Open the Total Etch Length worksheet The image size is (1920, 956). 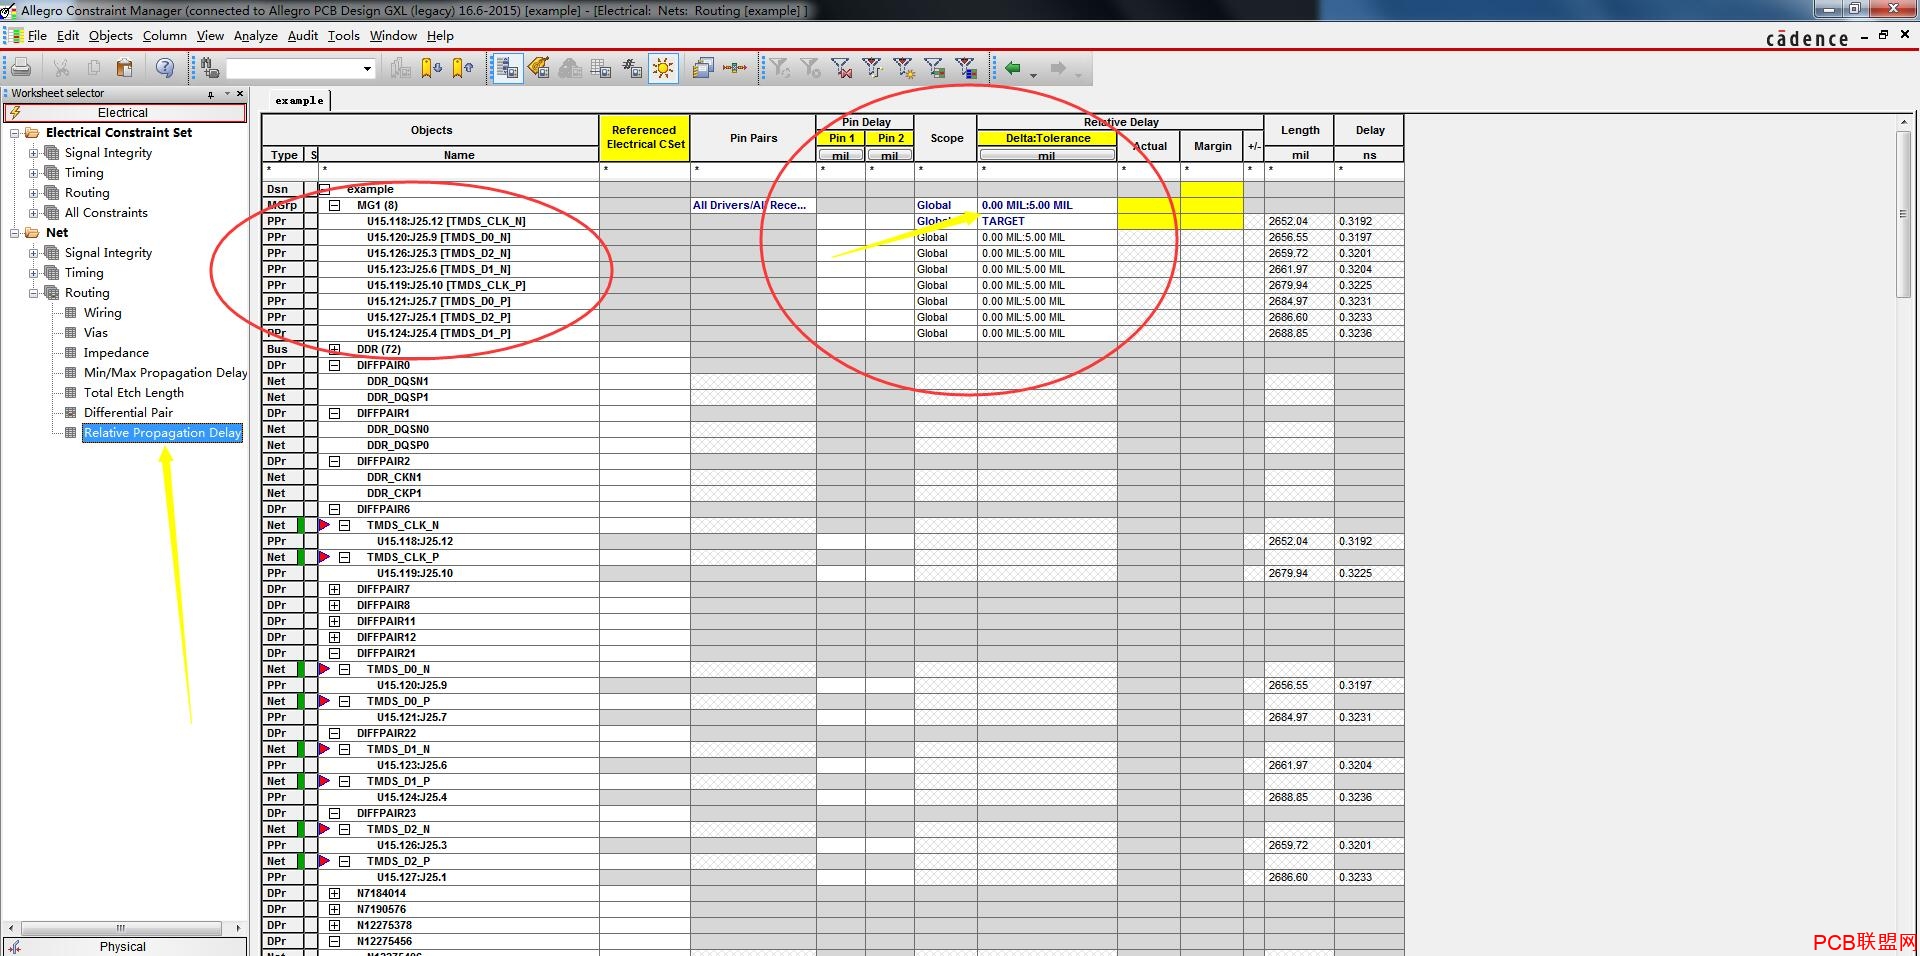point(134,393)
